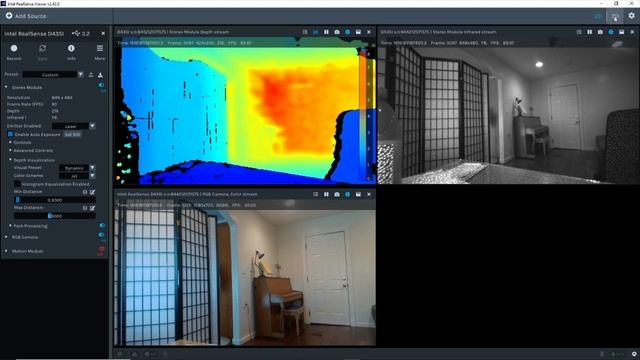The image size is (640, 360).
Task: Open Visual Preset Dynamic dropdown
Action: (x=77, y=168)
